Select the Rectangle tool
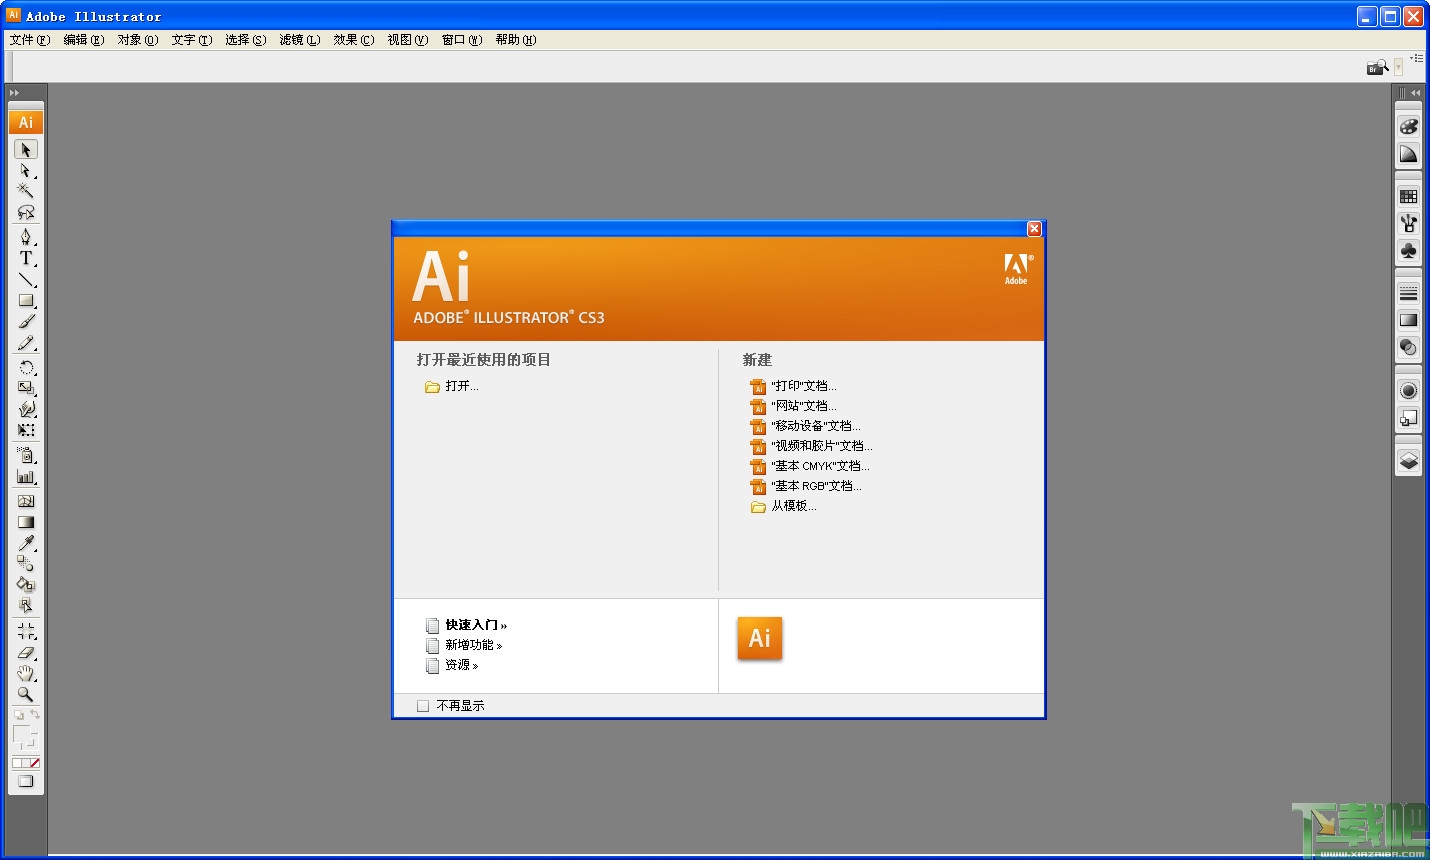Screen dimensions: 1430x860 pyautogui.click(x=26, y=300)
